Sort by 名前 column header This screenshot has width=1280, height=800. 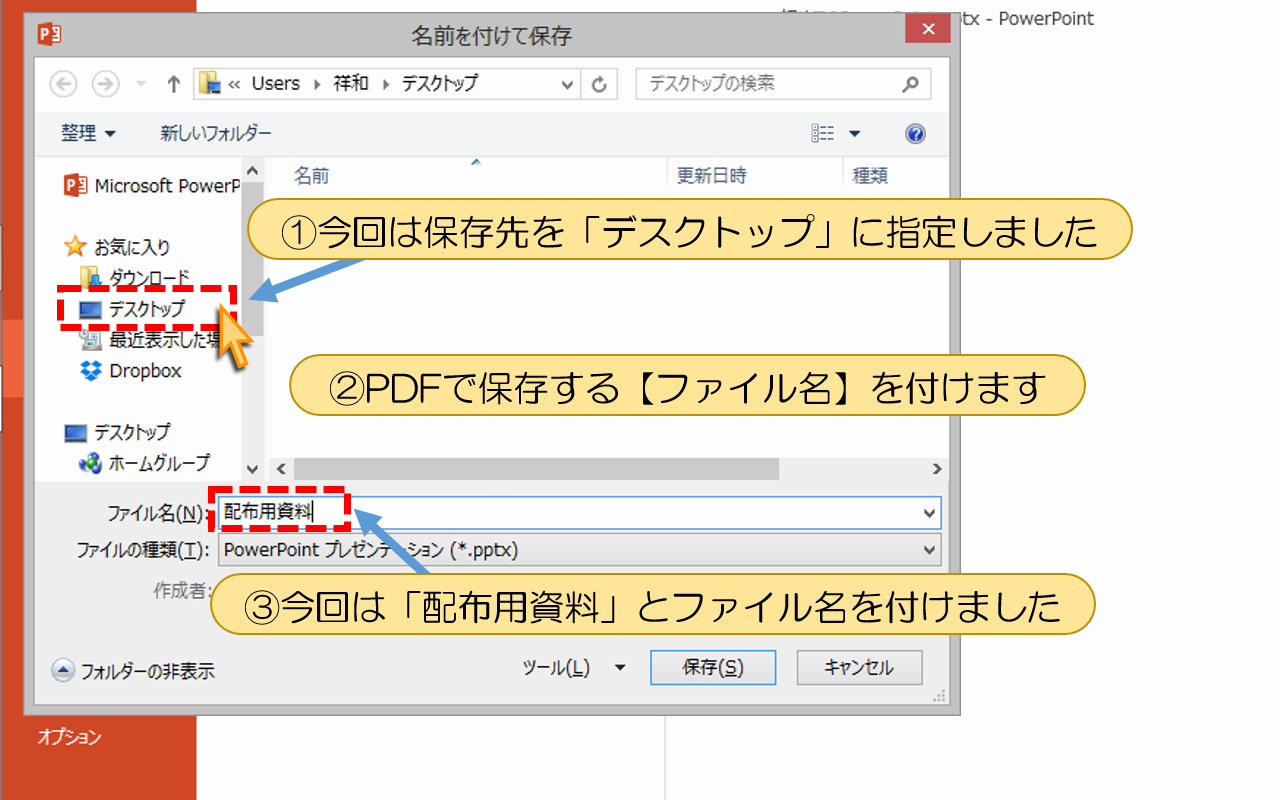312,176
